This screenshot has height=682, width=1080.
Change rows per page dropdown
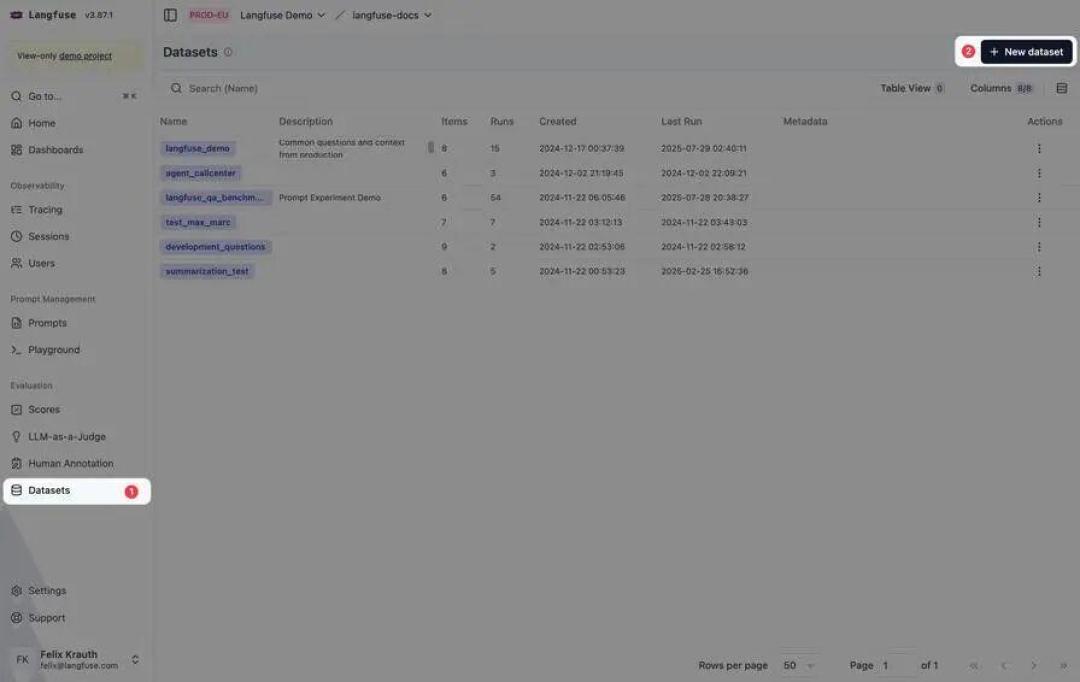click(798, 665)
